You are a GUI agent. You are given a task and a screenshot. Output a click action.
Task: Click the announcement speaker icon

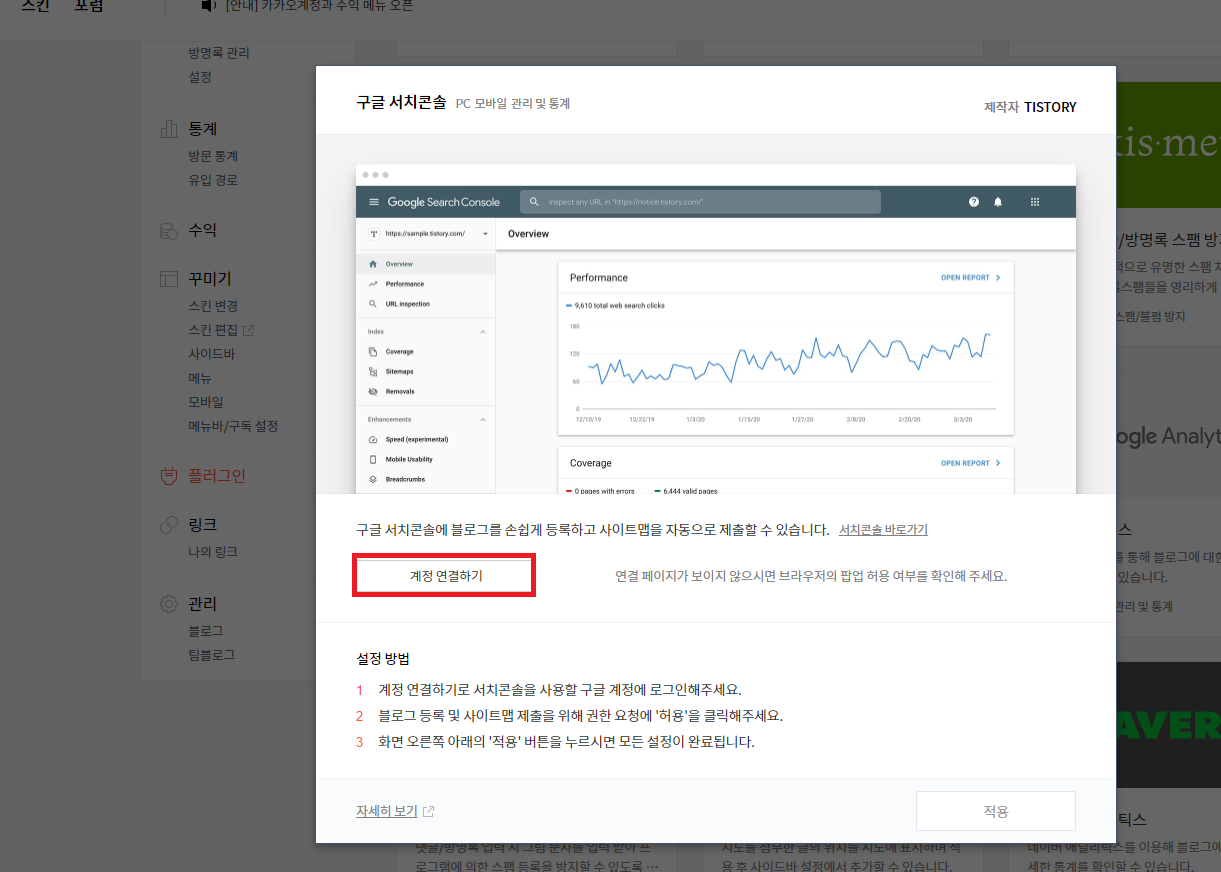[x=208, y=6]
